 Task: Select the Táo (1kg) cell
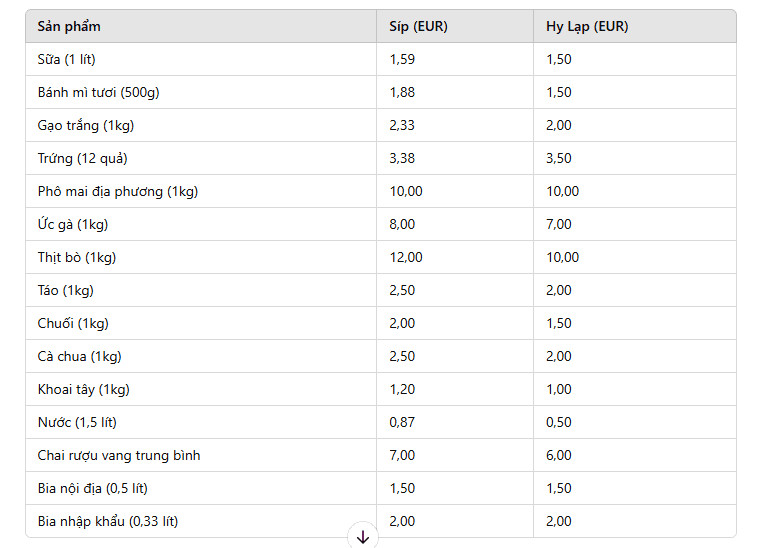pos(66,291)
